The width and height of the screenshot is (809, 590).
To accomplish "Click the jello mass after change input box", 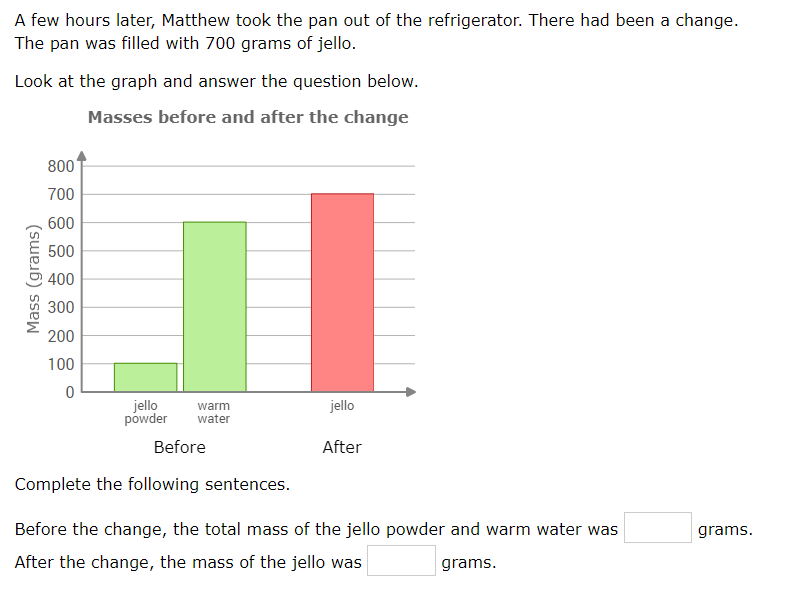I will [x=401, y=561].
